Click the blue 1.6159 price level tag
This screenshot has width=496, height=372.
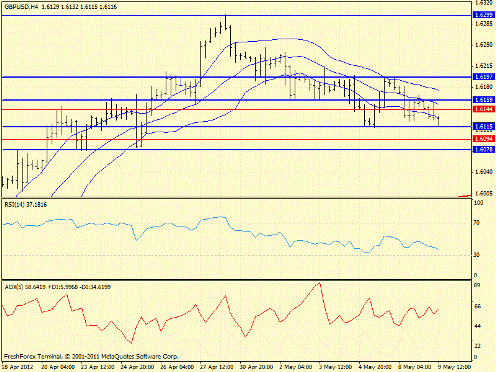pos(483,100)
